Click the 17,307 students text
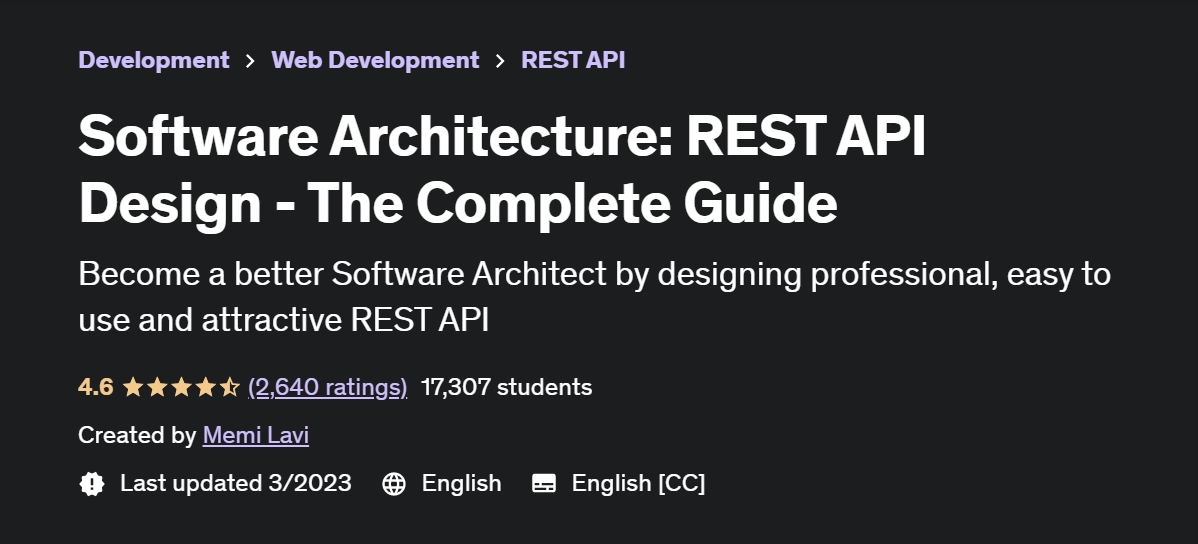The height and width of the screenshot is (544, 1198). 507,387
